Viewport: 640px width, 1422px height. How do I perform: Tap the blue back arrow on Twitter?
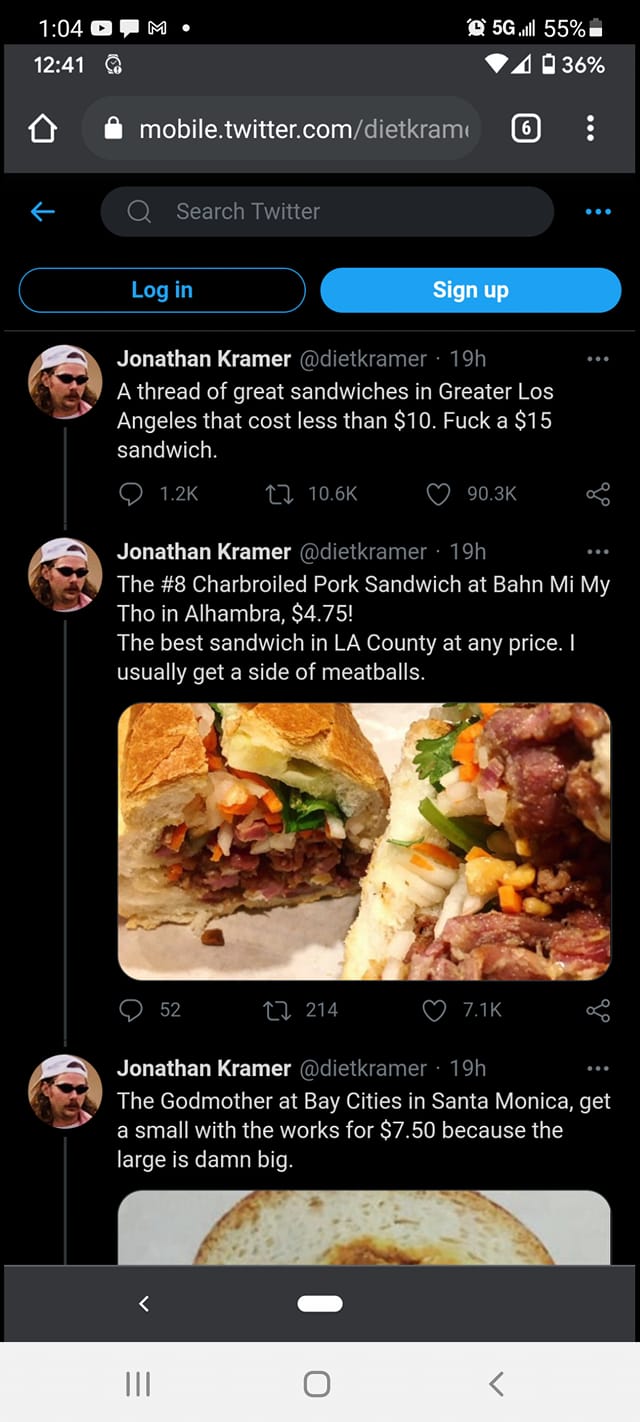coord(42,211)
